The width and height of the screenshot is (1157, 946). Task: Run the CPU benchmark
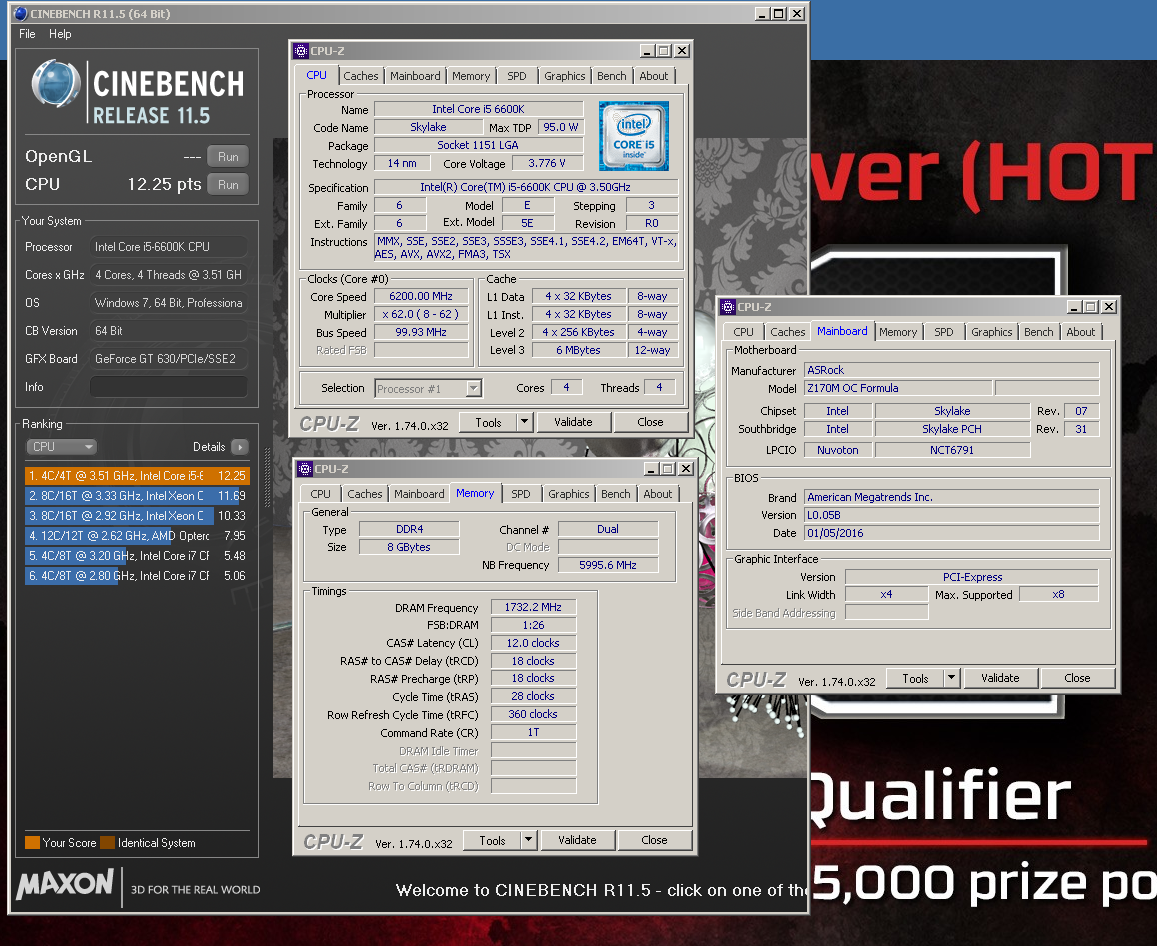tap(228, 184)
